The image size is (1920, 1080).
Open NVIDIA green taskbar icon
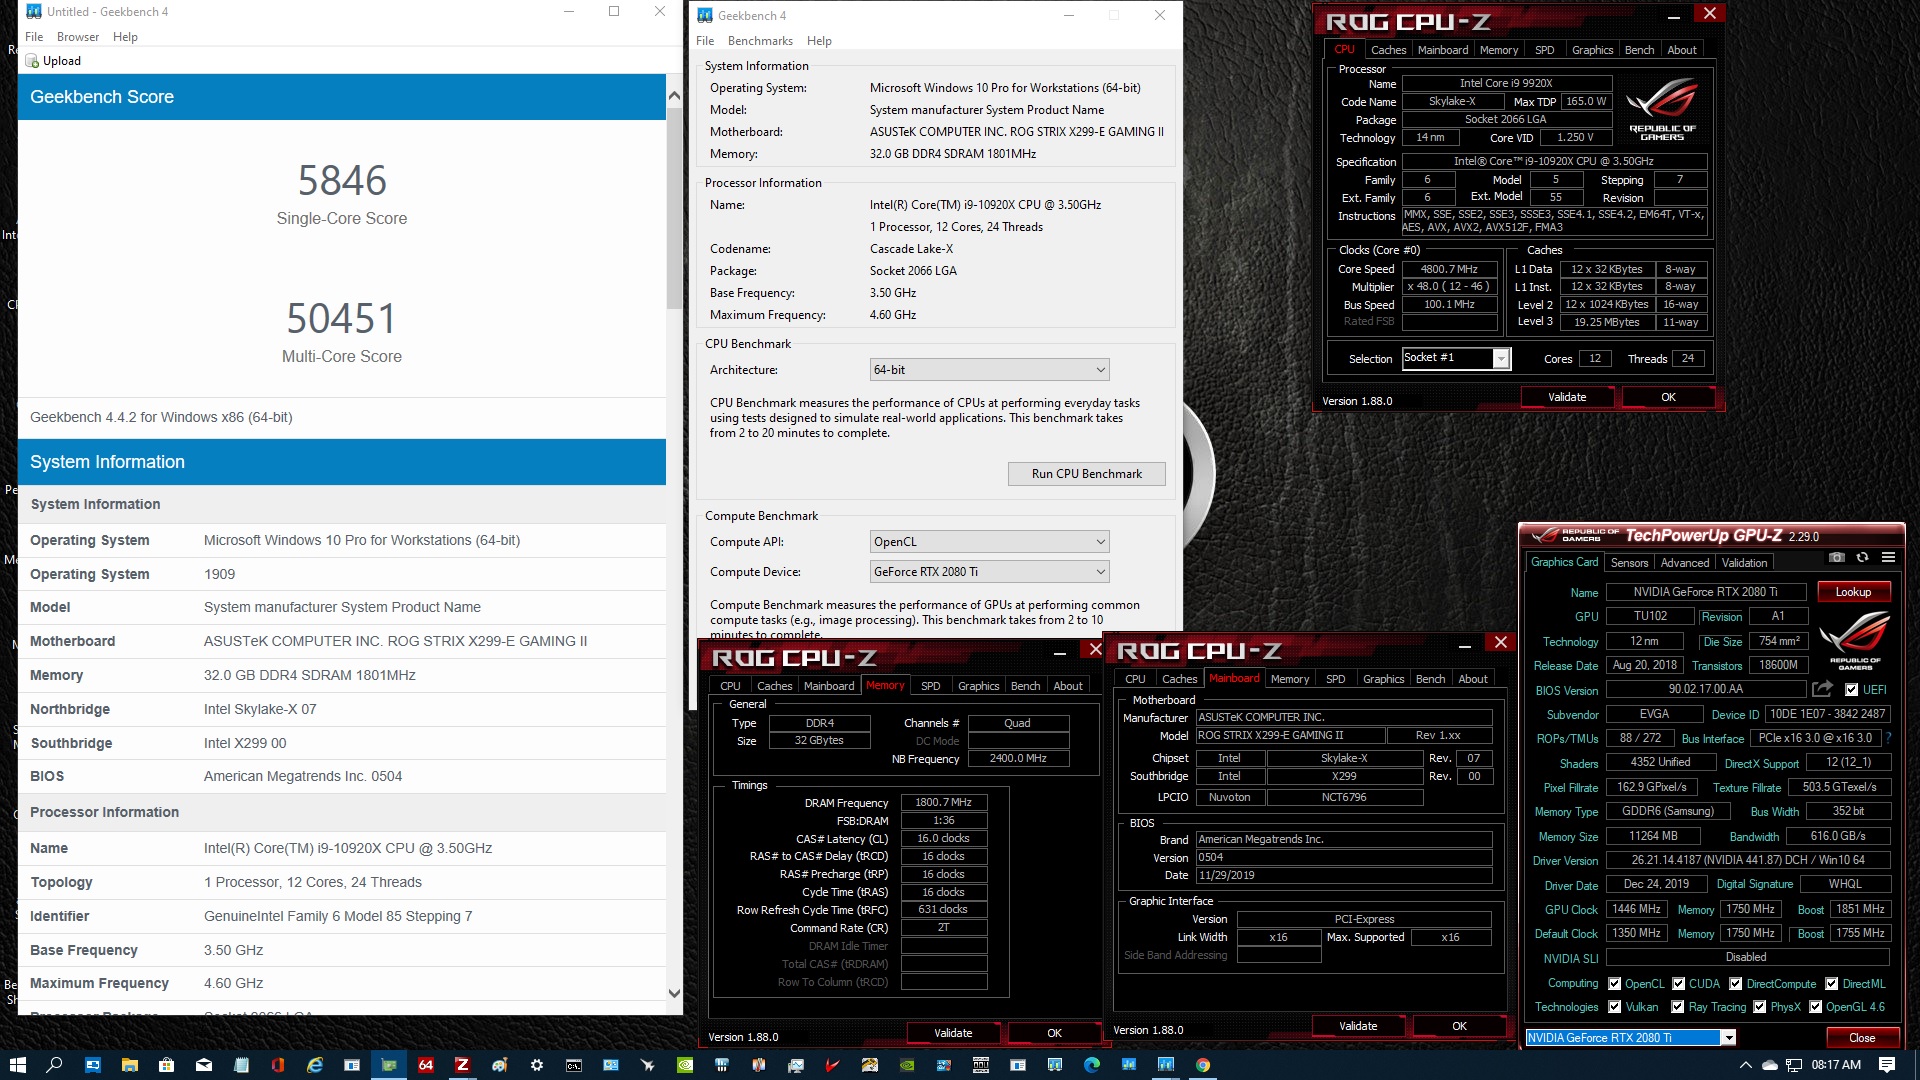[x=684, y=1065]
